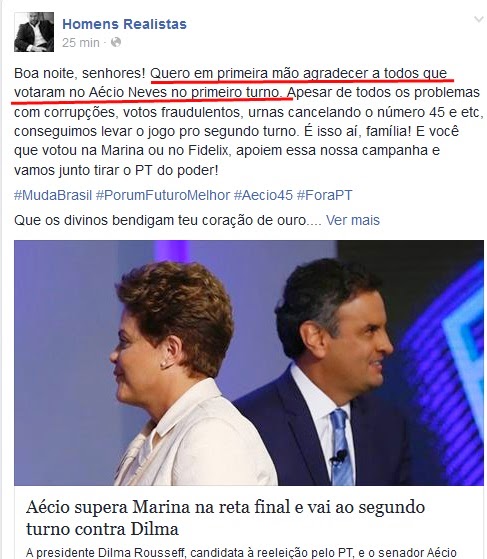The width and height of the screenshot is (487, 559).
Task: Click the article description snippet about Dilma Rousseff
Action: tap(241, 553)
